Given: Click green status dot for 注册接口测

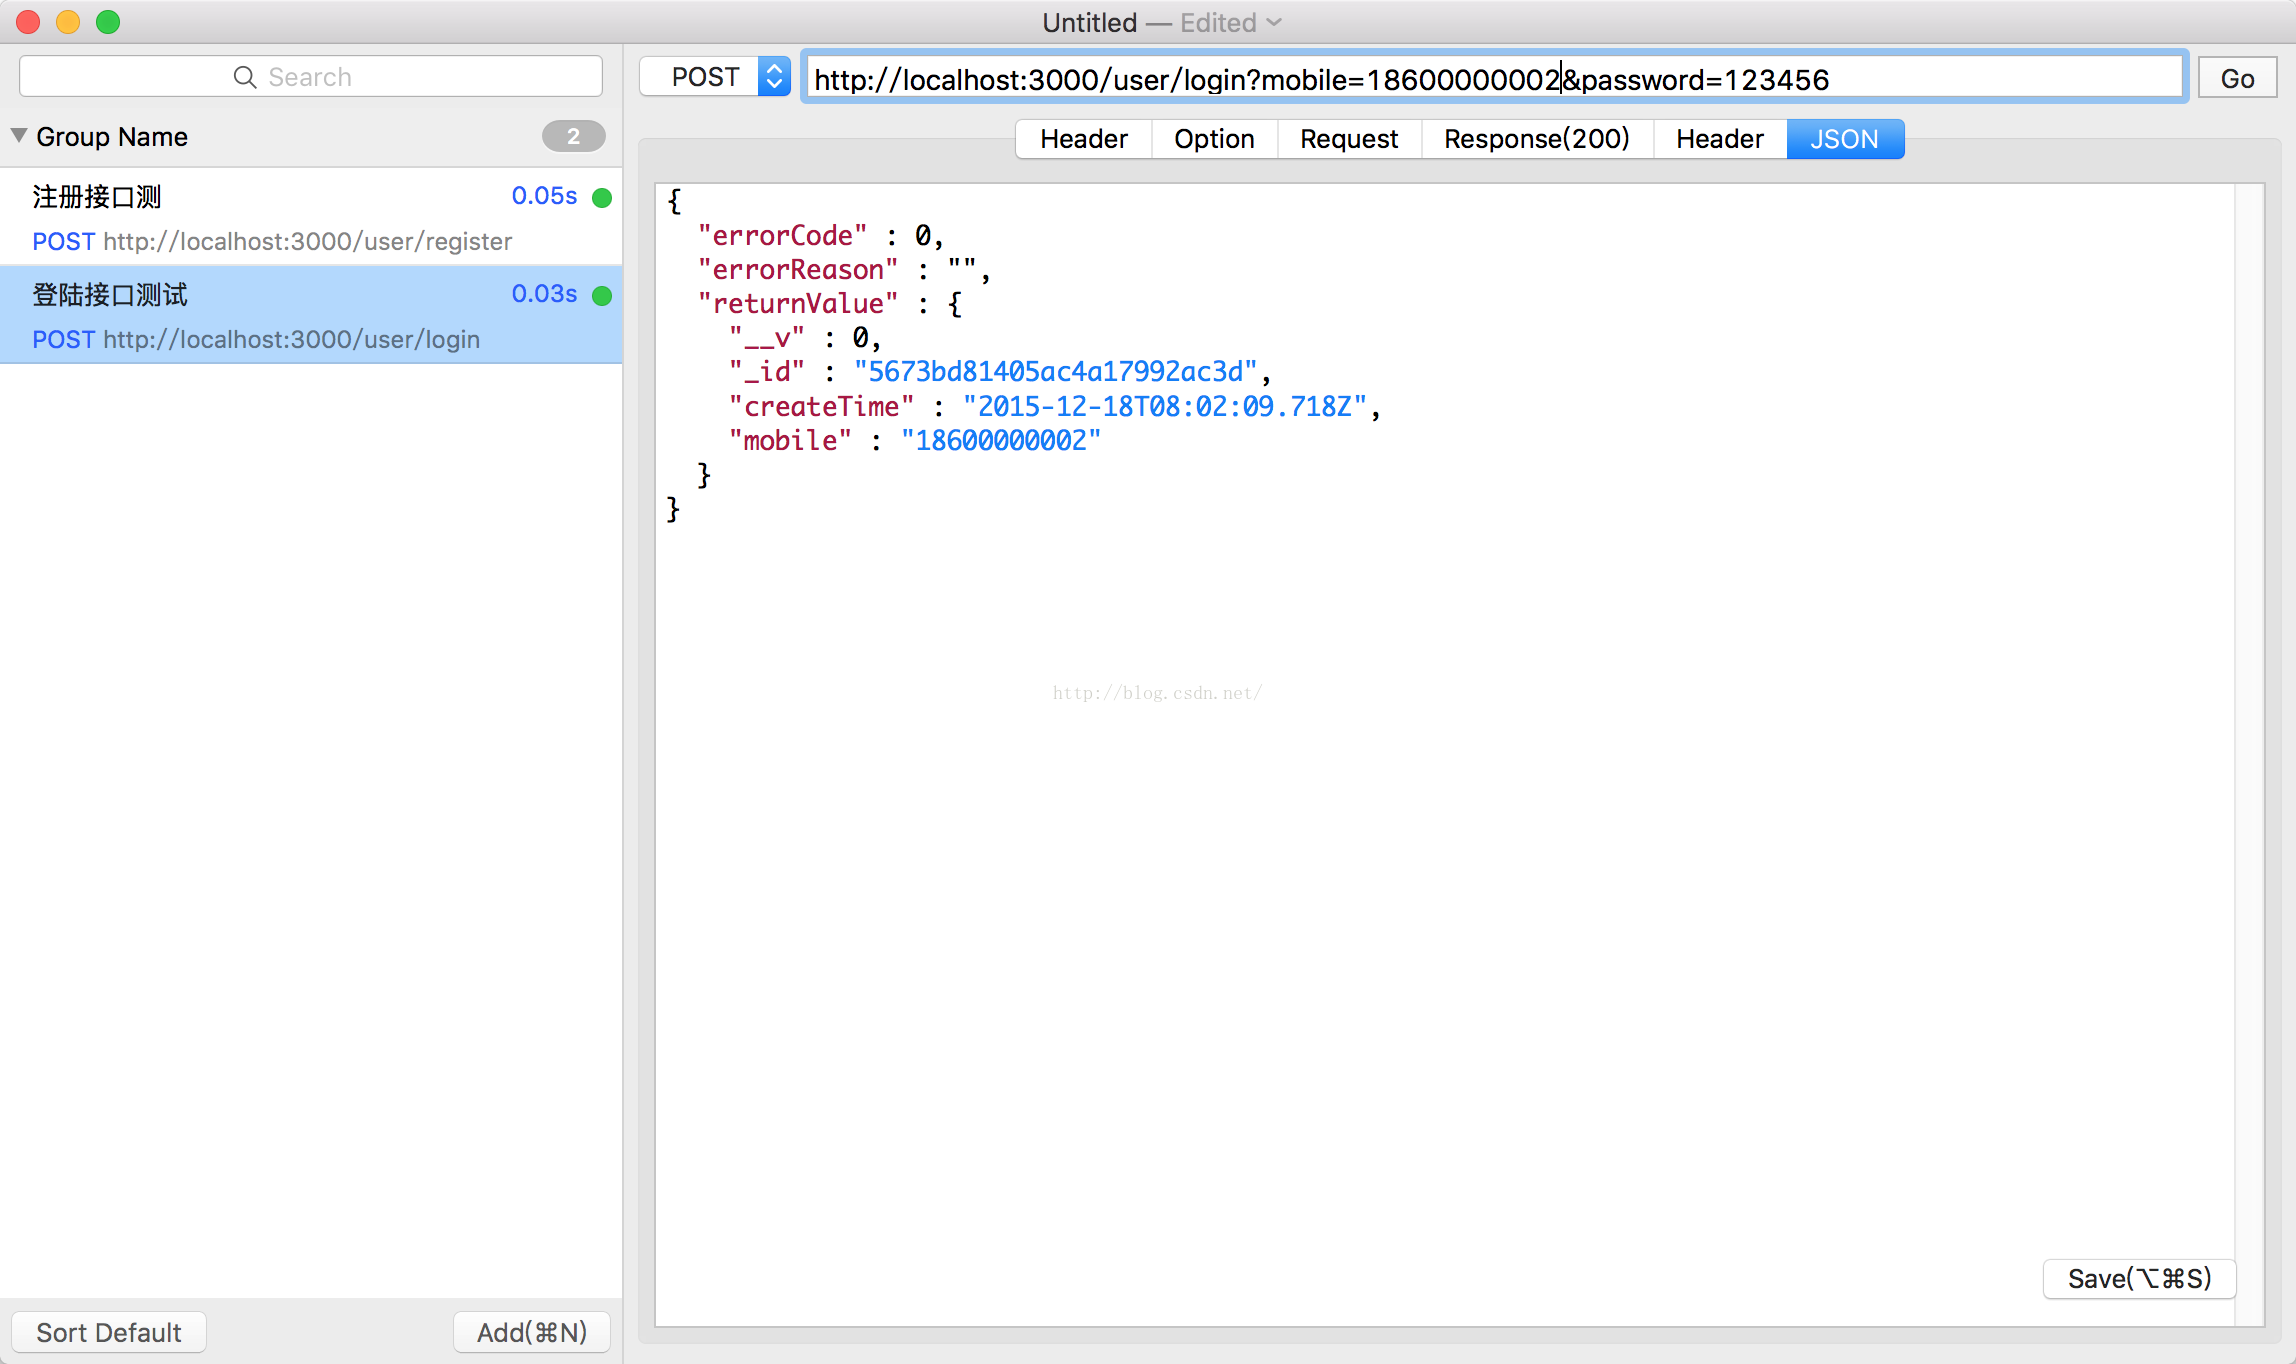Looking at the screenshot, I should 602,197.
